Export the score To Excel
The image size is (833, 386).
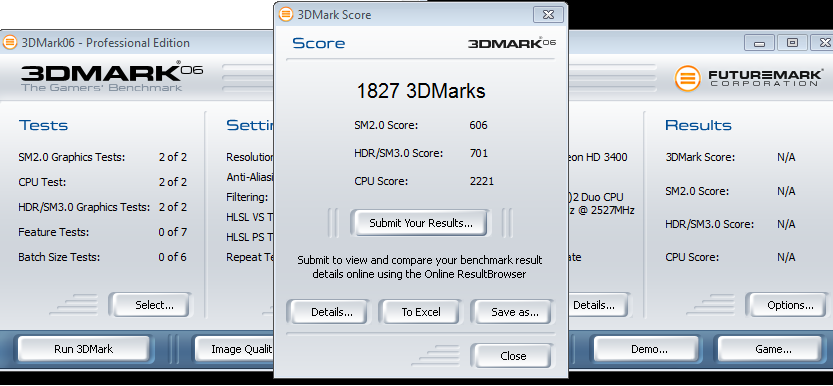click(421, 312)
